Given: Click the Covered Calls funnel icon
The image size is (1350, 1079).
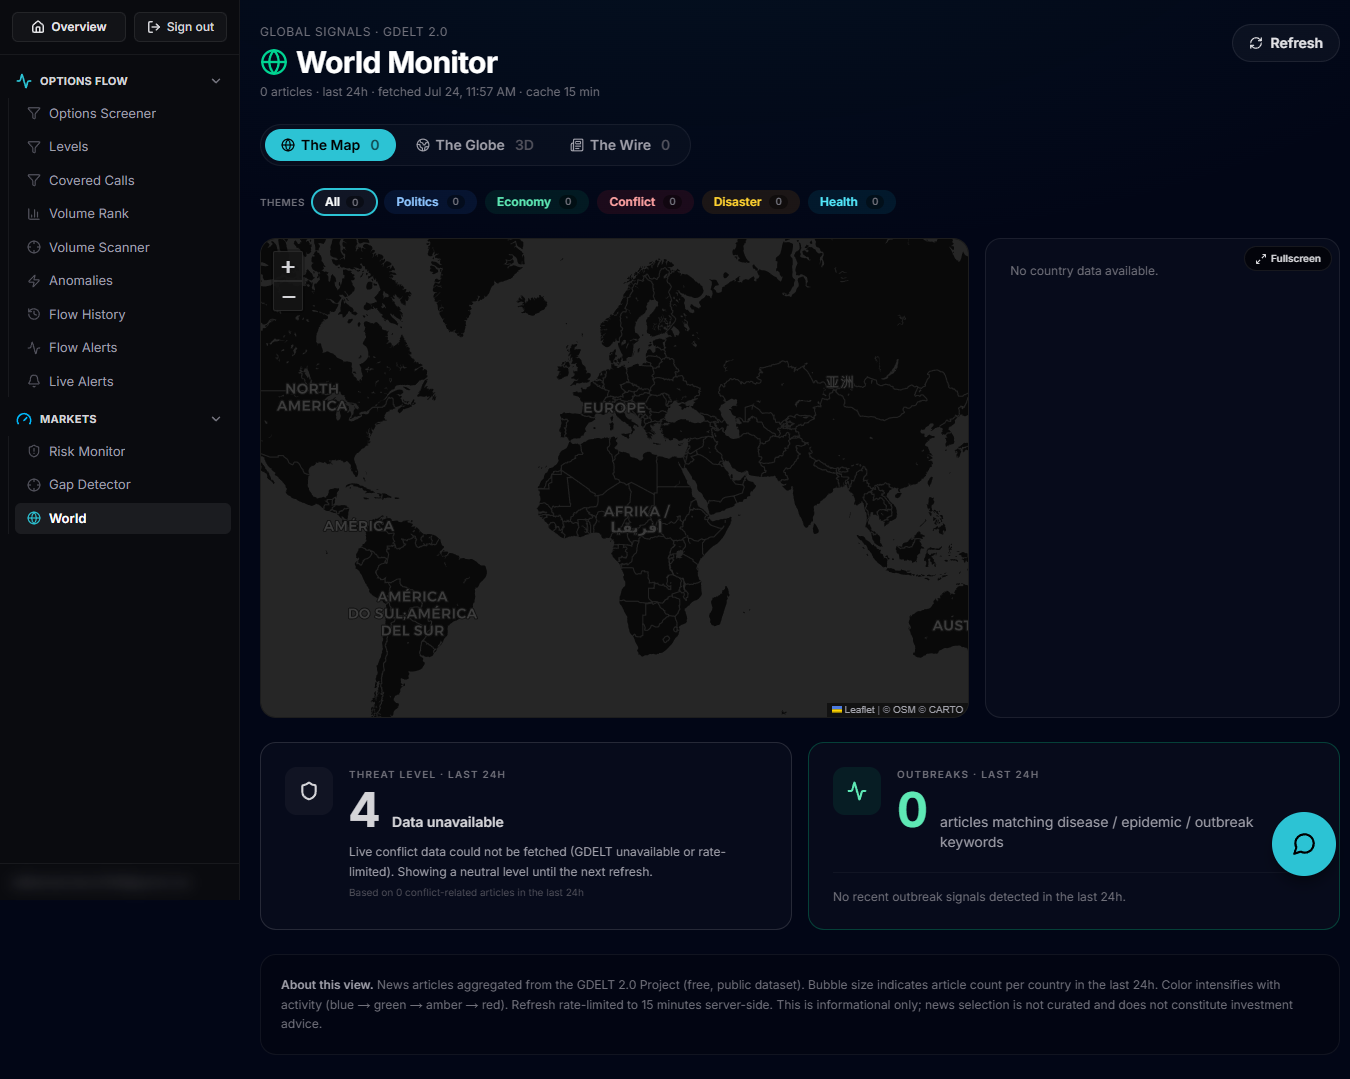Looking at the screenshot, I should (34, 181).
